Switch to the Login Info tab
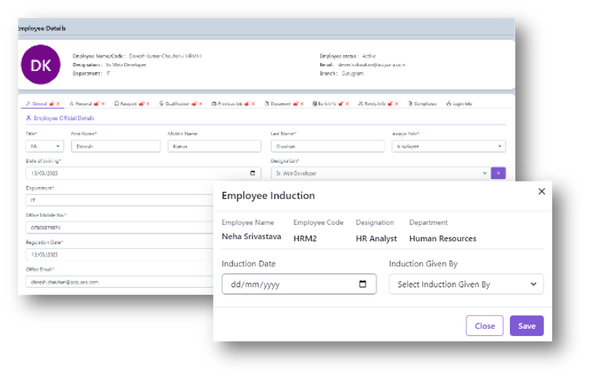Viewport: 590px width, 379px height. (x=459, y=104)
